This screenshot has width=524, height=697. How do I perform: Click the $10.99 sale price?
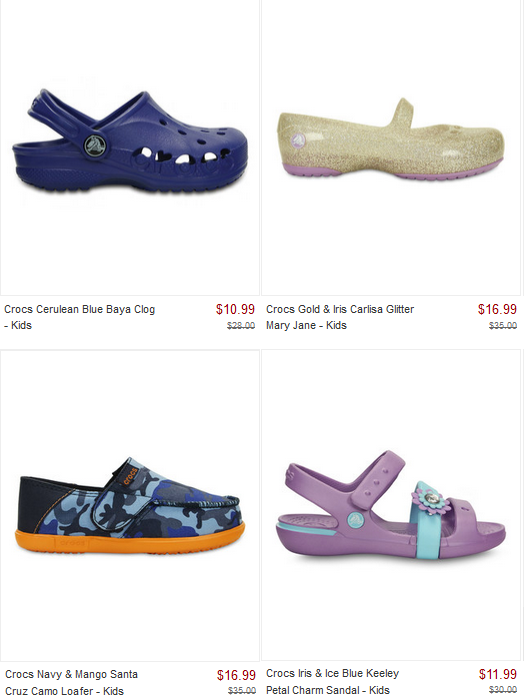(235, 309)
